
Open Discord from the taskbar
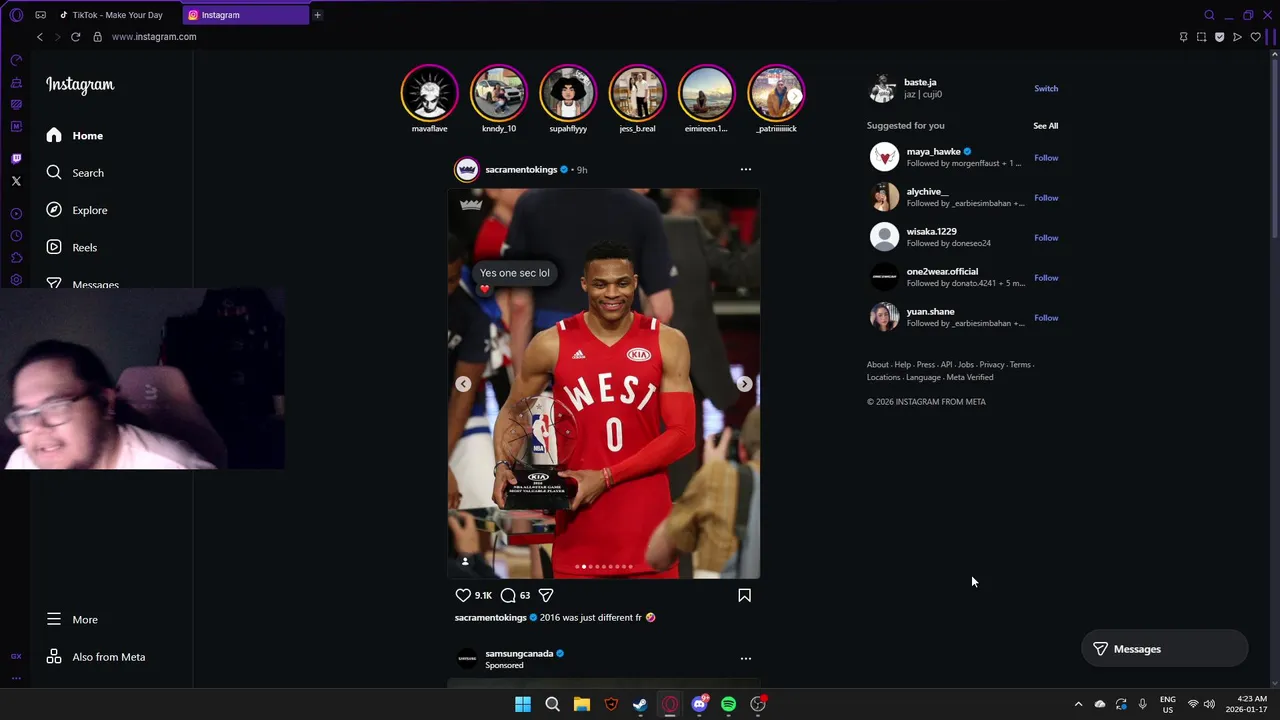699,704
